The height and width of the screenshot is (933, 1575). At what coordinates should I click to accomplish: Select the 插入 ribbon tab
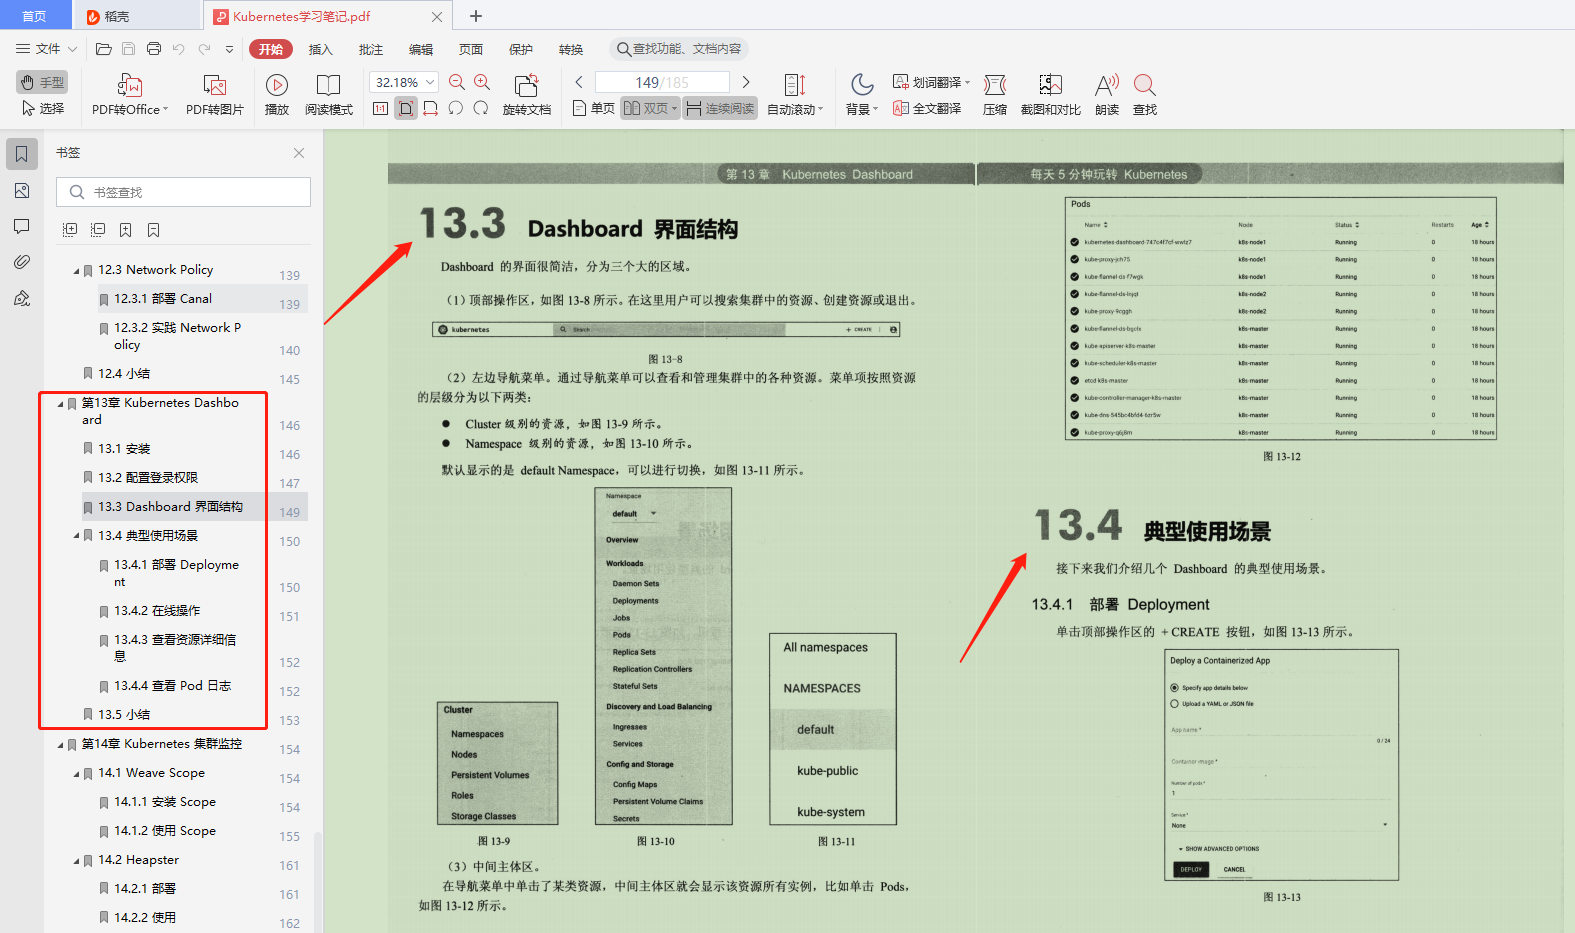321,49
